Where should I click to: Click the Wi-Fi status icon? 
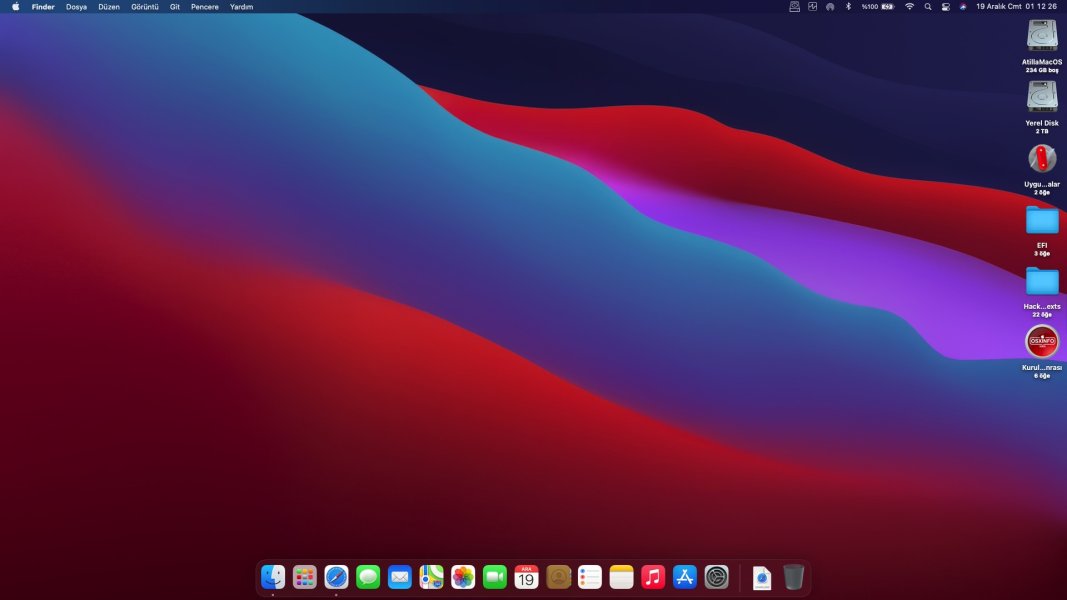coord(909,7)
